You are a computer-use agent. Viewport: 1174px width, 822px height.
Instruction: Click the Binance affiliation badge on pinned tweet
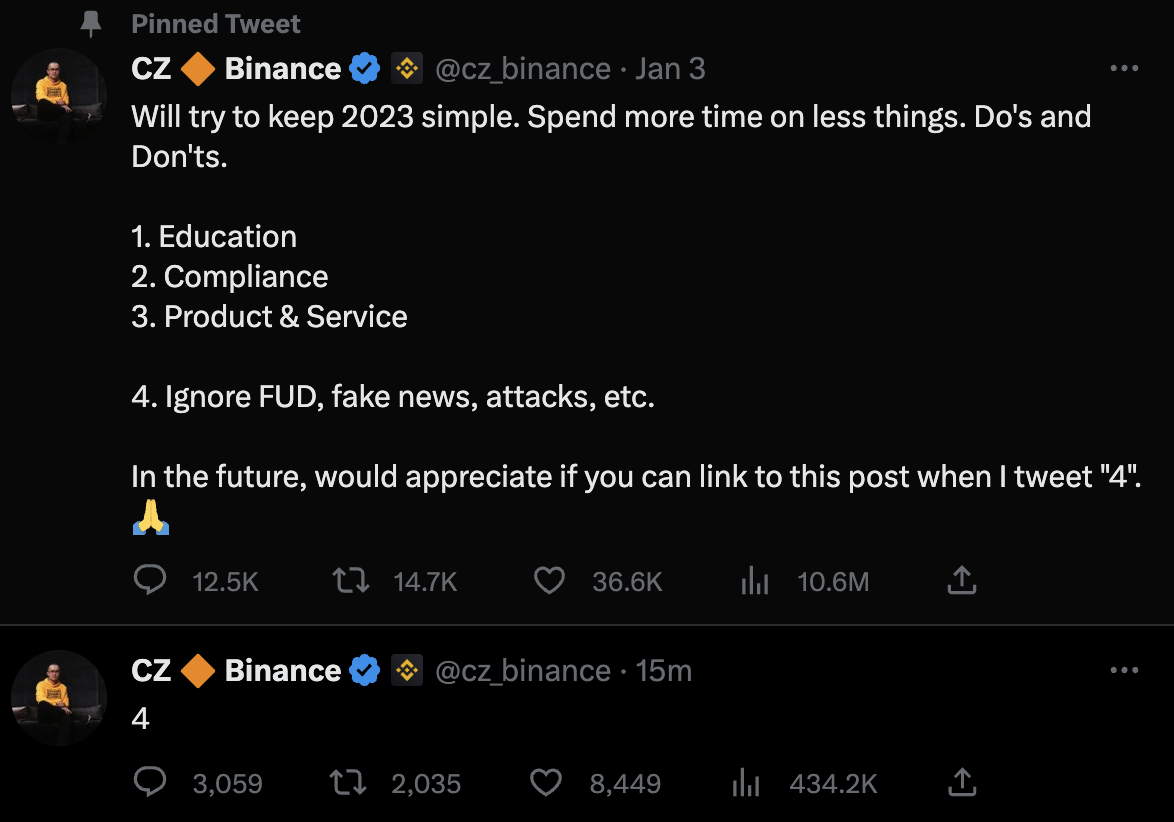pyautogui.click(x=405, y=69)
